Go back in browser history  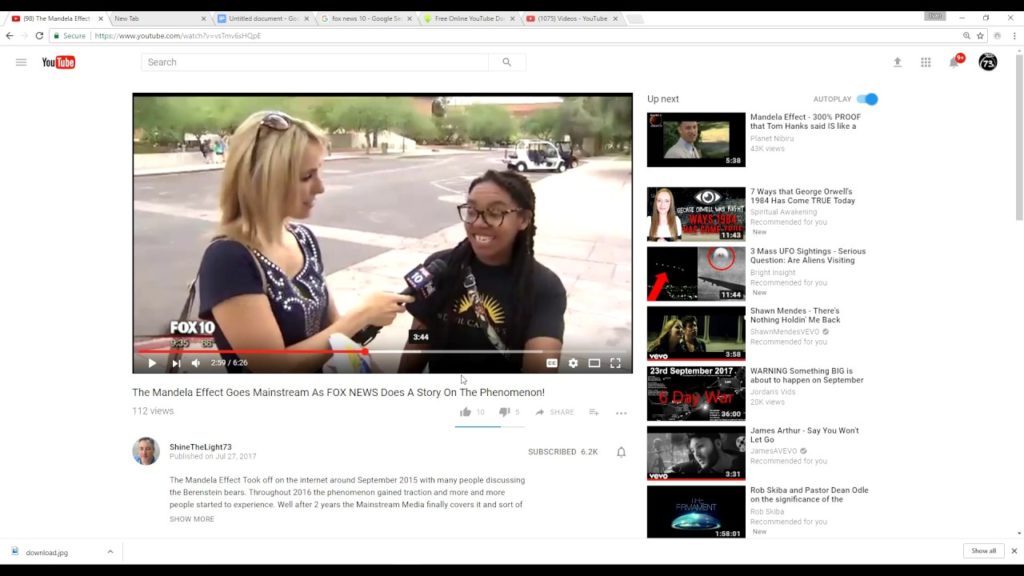(9, 36)
